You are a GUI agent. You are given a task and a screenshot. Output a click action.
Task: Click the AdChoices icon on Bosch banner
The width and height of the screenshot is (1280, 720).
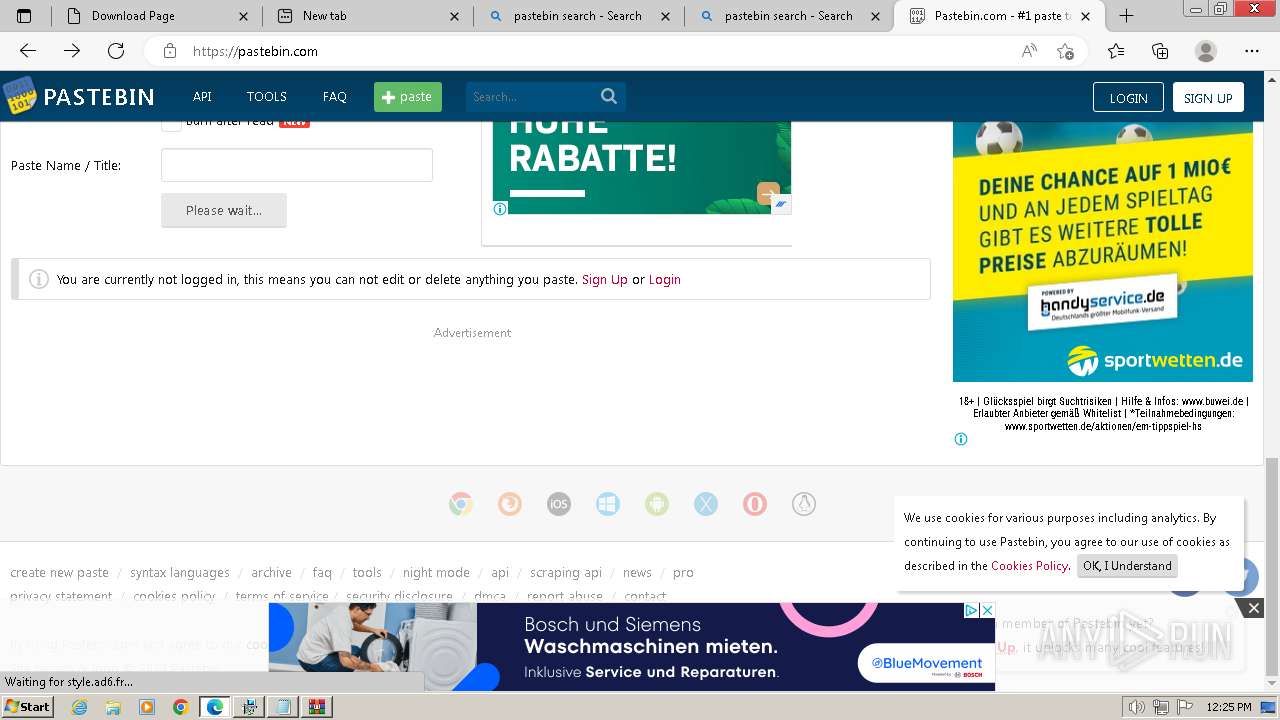pos(971,610)
